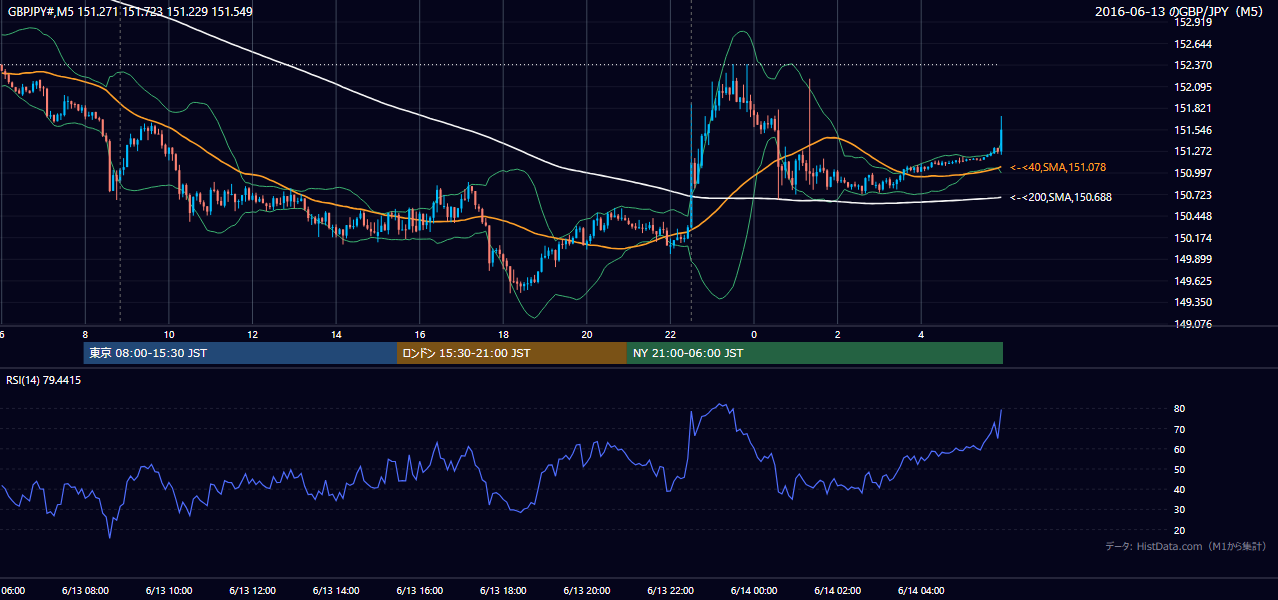This screenshot has width=1278, height=600.
Task: Click the 6/13 16:00 bottom date label
Action: click(x=419, y=590)
